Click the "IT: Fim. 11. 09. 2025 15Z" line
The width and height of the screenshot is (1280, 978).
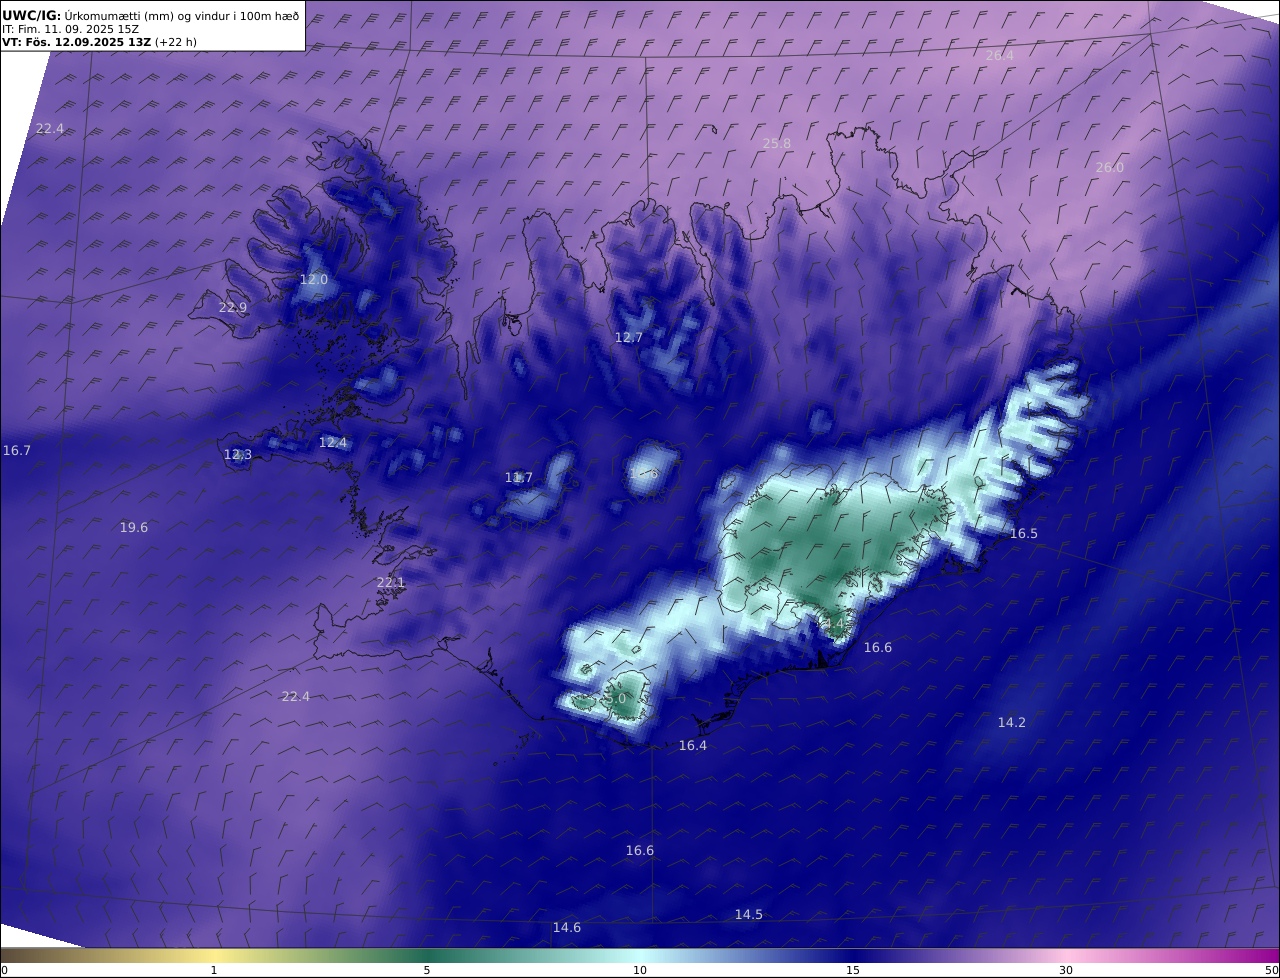point(70,29)
